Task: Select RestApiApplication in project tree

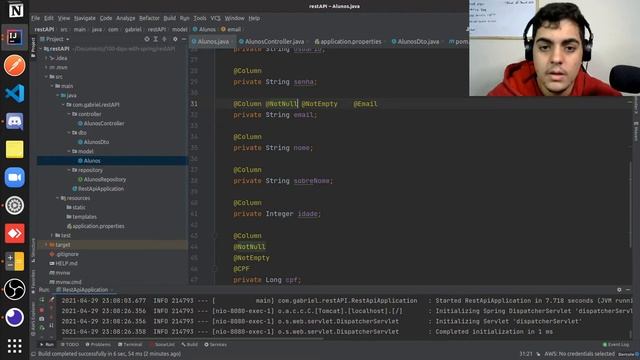Action: 98,189
